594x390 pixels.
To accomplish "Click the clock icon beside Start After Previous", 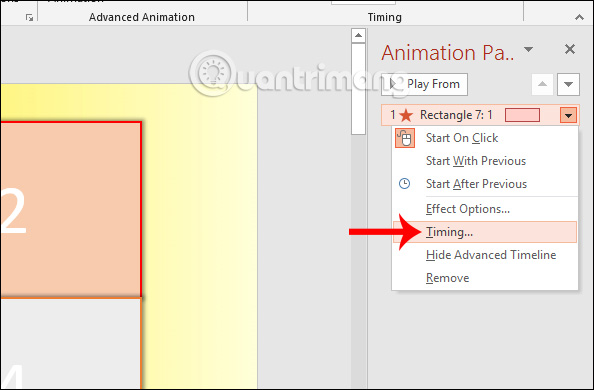I will pyautogui.click(x=405, y=184).
